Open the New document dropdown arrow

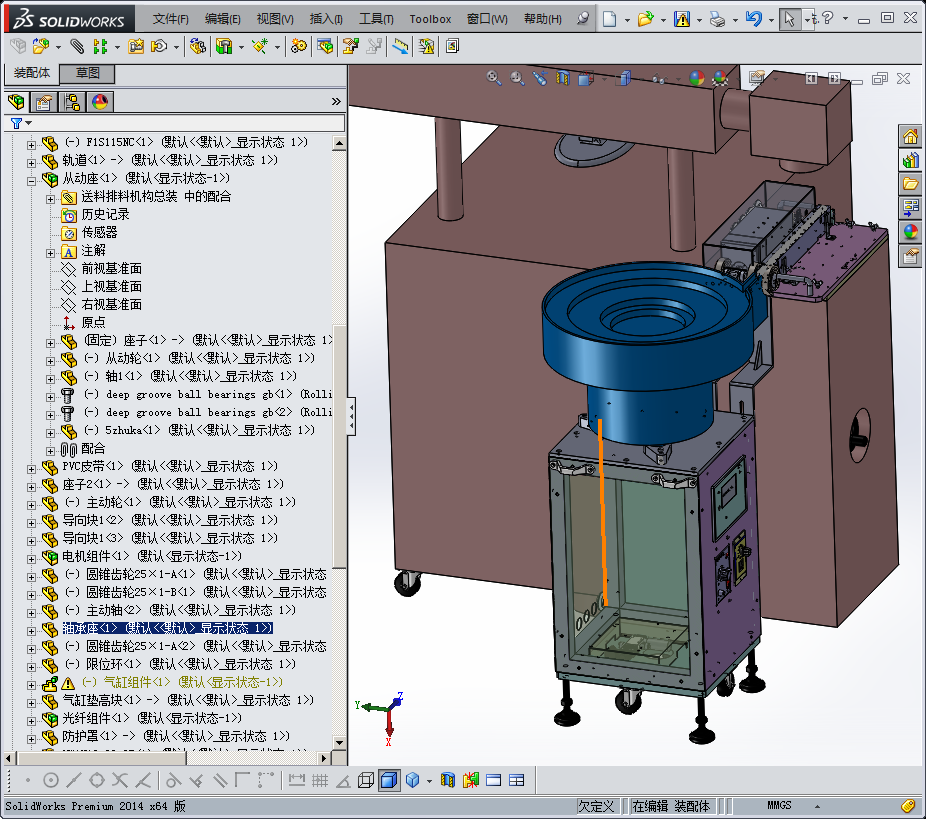pyautogui.click(x=627, y=19)
